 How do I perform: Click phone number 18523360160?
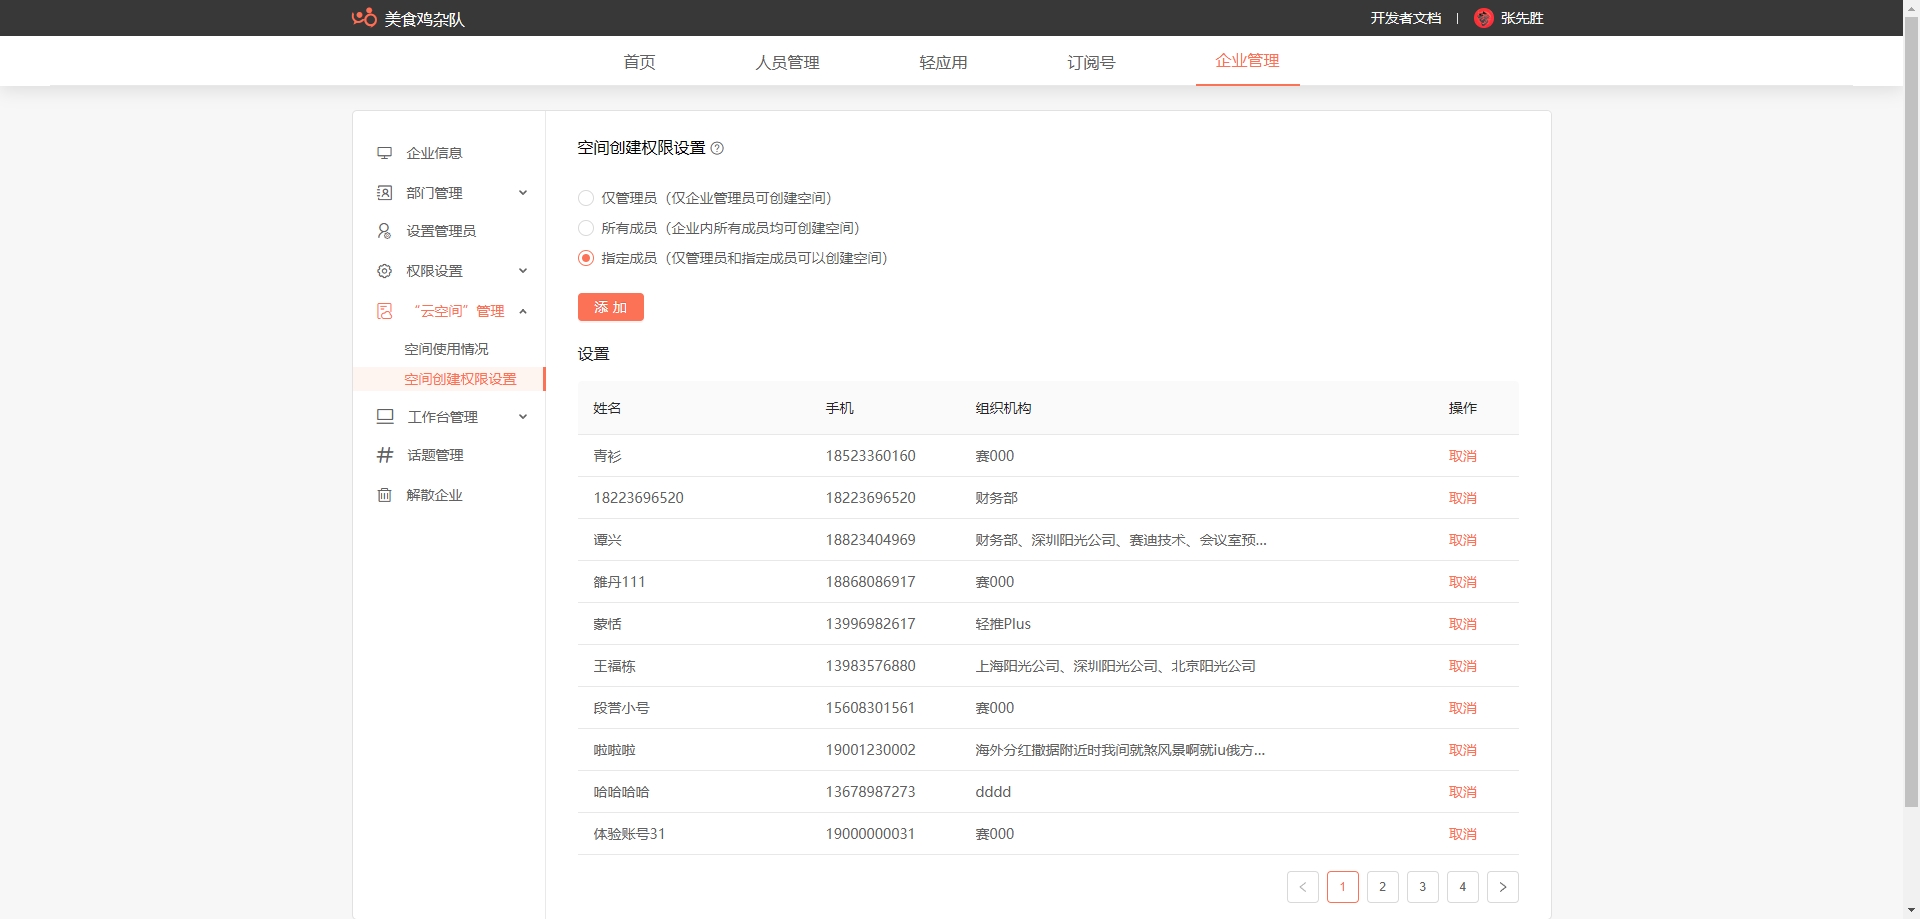point(870,456)
